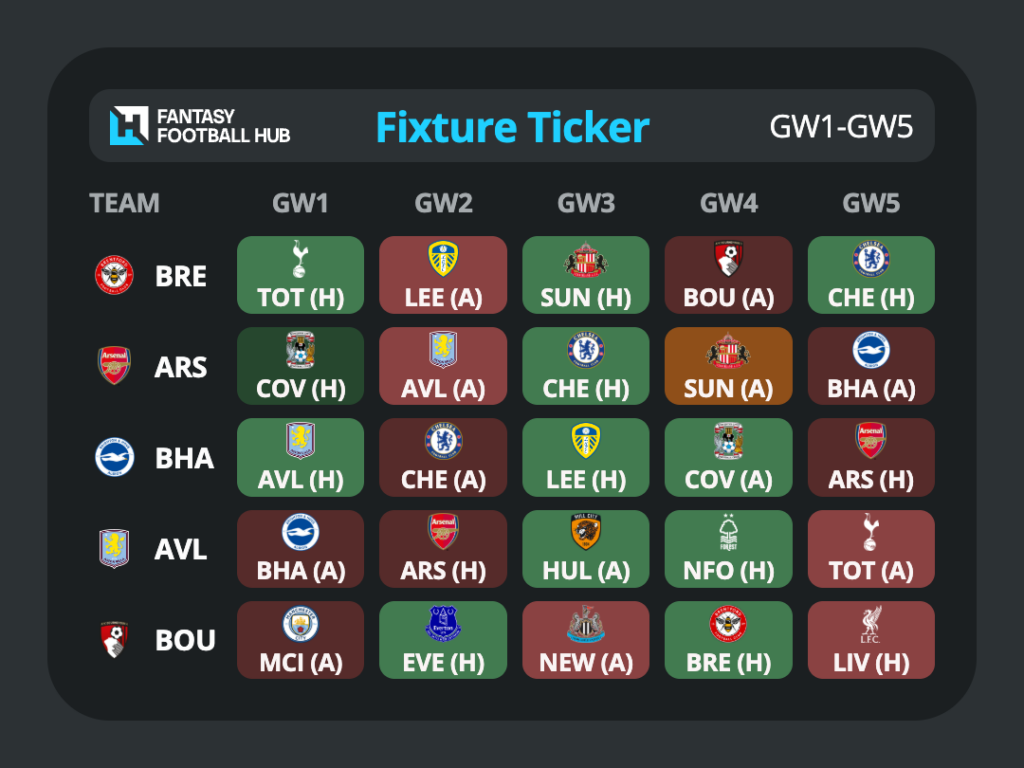
Task: Click the Aston Villa crest in team column
Action: (114, 549)
